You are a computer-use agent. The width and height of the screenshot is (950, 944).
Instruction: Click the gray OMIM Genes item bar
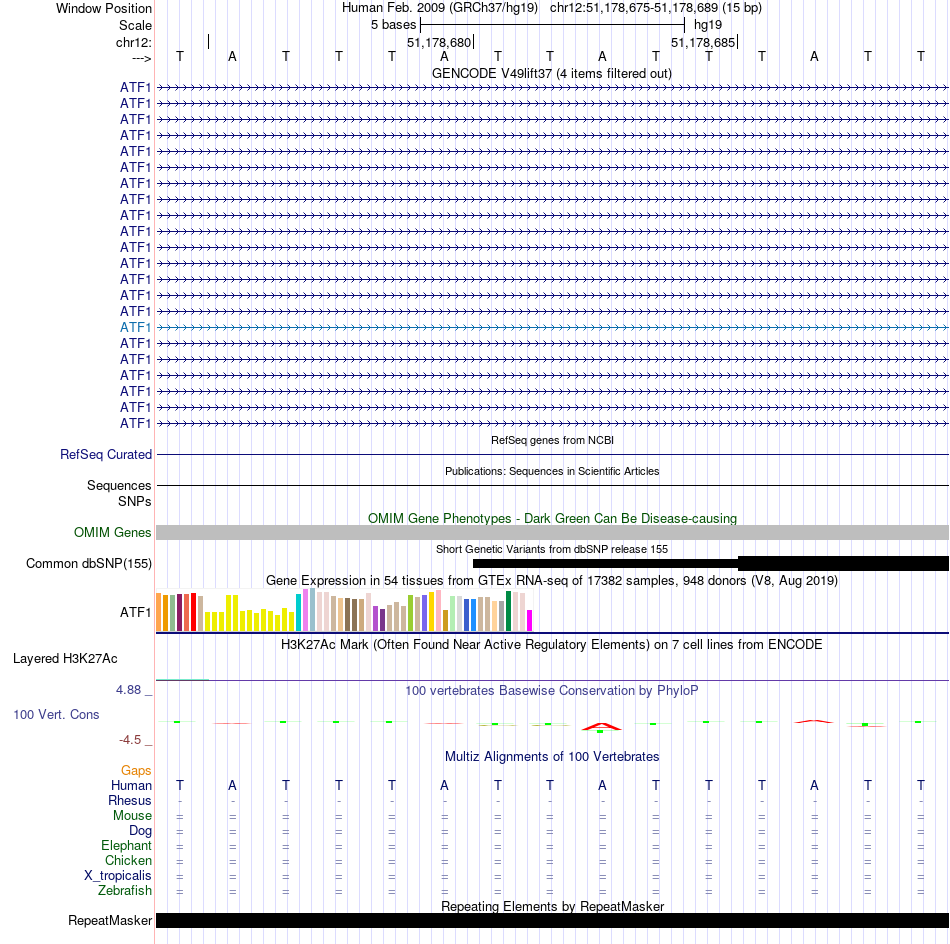coord(552,533)
